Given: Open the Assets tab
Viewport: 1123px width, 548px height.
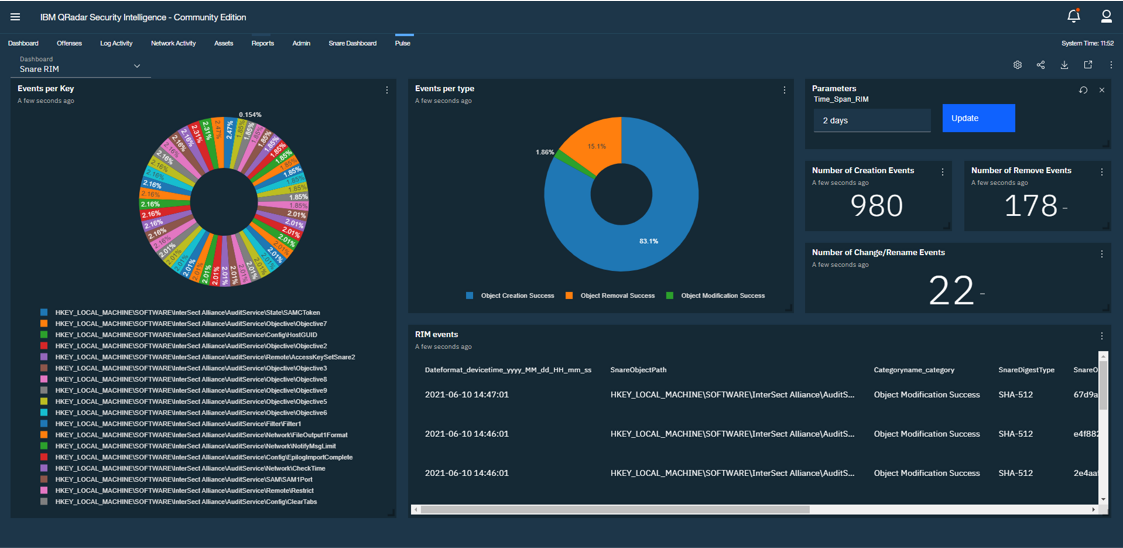Looking at the screenshot, I should (223, 44).
